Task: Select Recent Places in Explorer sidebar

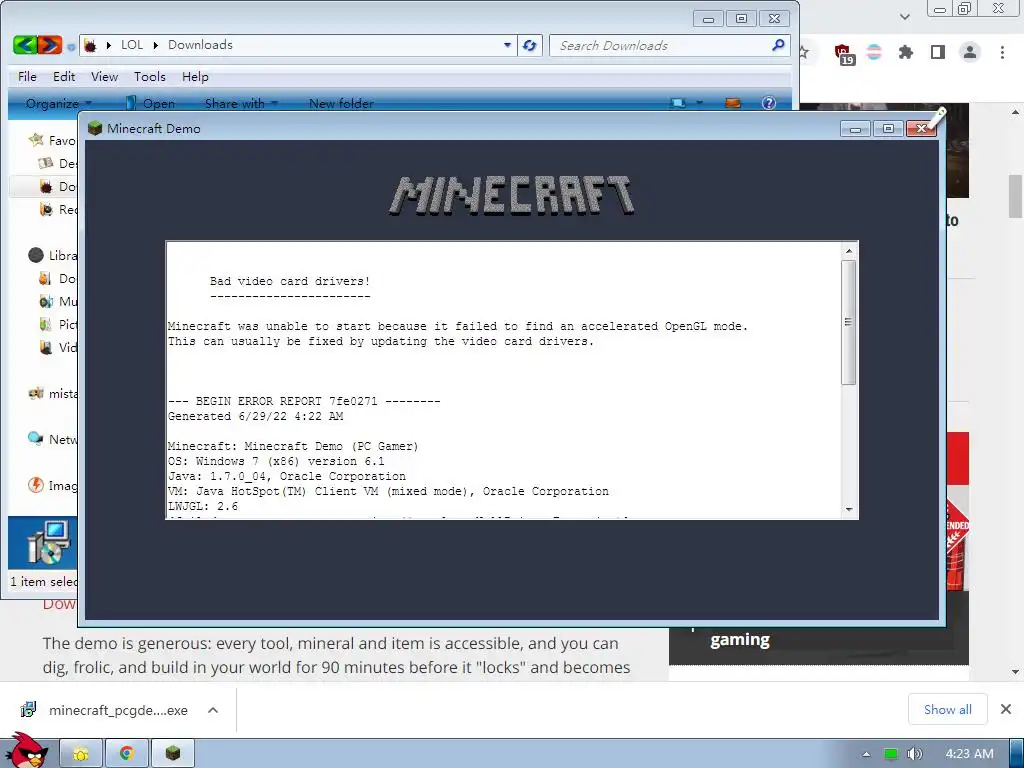Action: [57, 209]
